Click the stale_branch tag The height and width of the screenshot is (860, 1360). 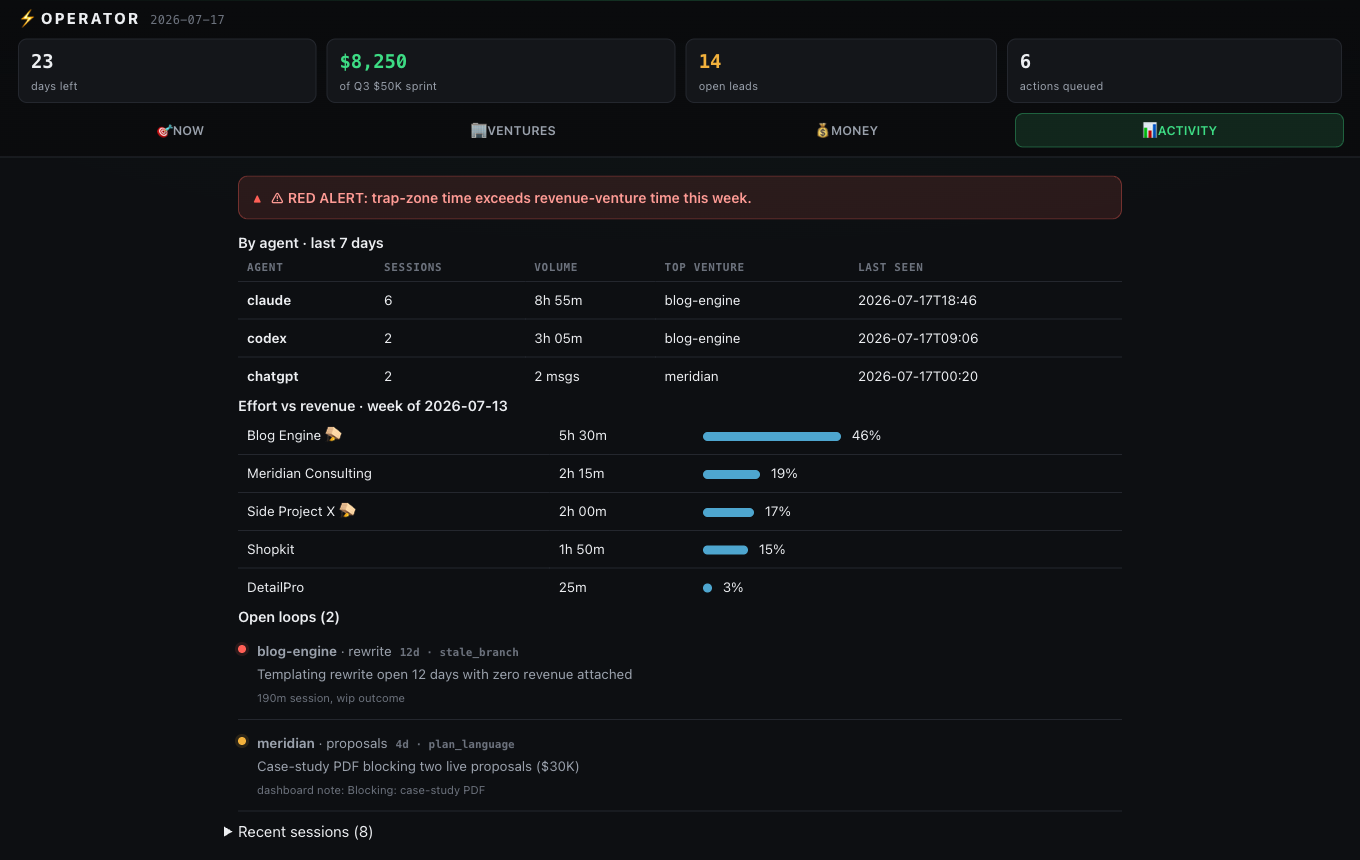coord(479,652)
